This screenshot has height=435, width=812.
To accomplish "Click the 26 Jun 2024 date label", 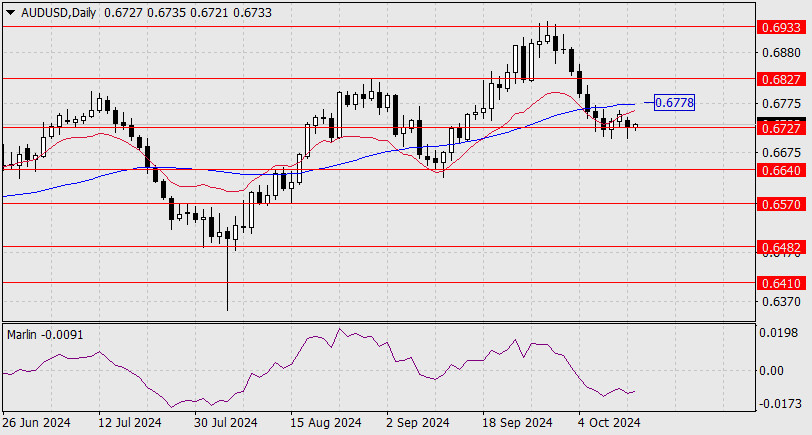I will [x=36, y=423].
